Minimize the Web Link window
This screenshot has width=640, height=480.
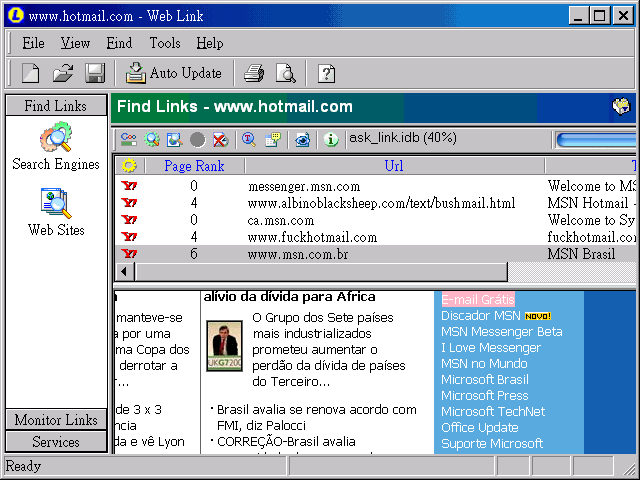(x=579, y=16)
